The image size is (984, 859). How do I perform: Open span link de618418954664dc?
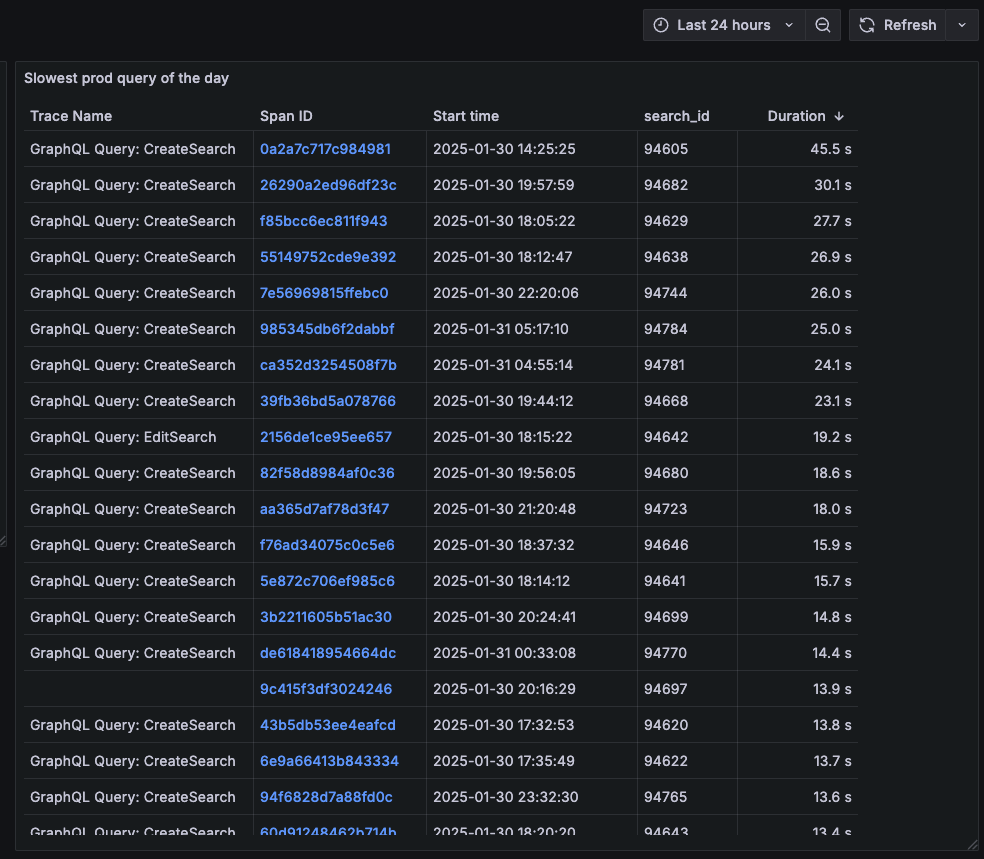328,653
